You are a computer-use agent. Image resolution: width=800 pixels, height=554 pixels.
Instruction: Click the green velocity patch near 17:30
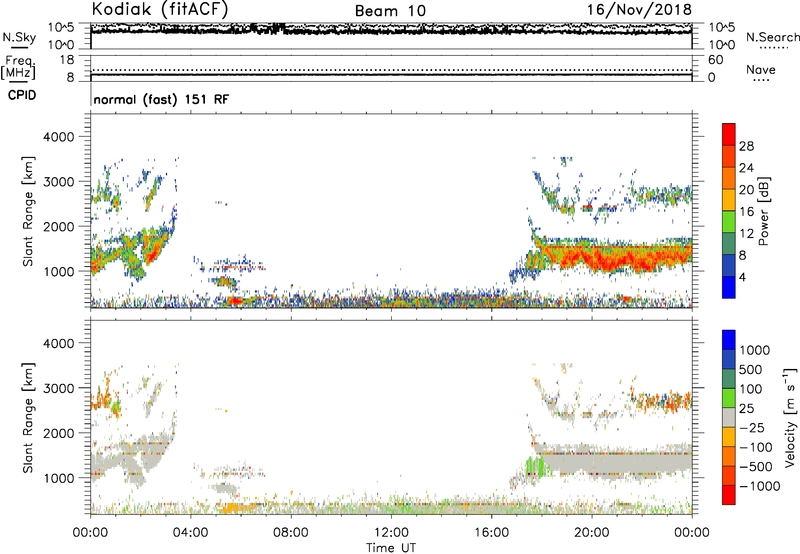[534, 467]
